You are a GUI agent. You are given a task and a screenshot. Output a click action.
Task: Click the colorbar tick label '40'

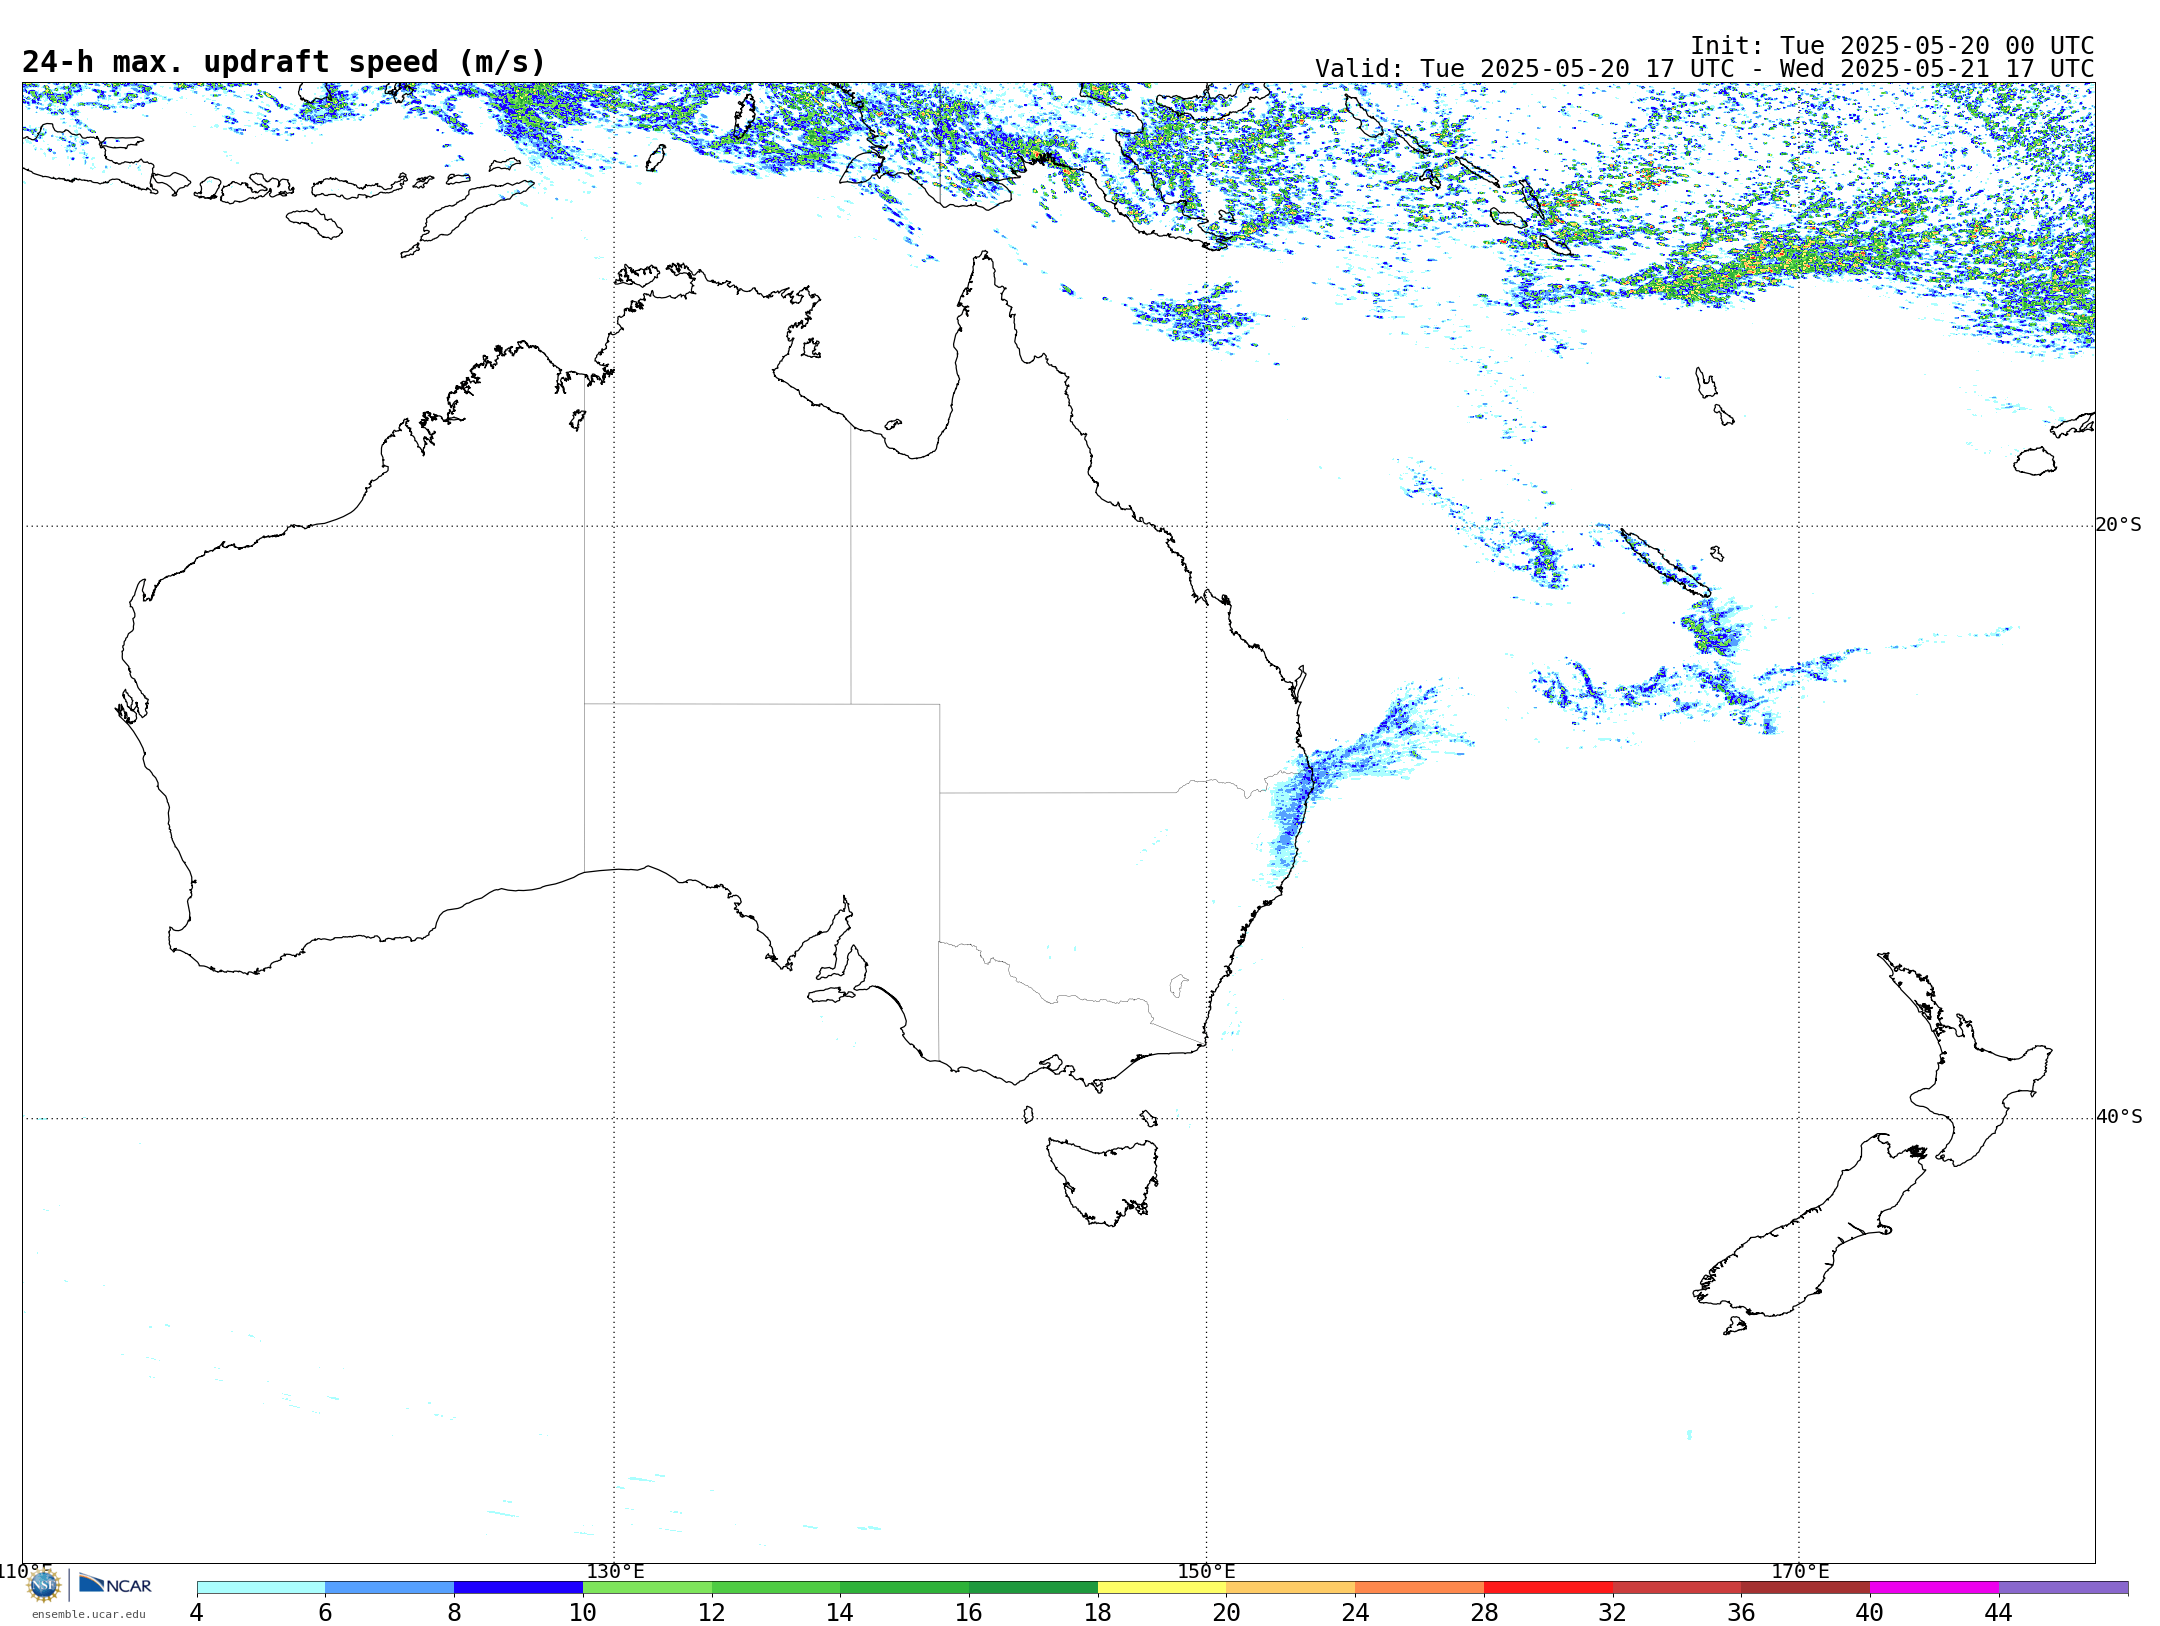(x=1870, y=1612)
